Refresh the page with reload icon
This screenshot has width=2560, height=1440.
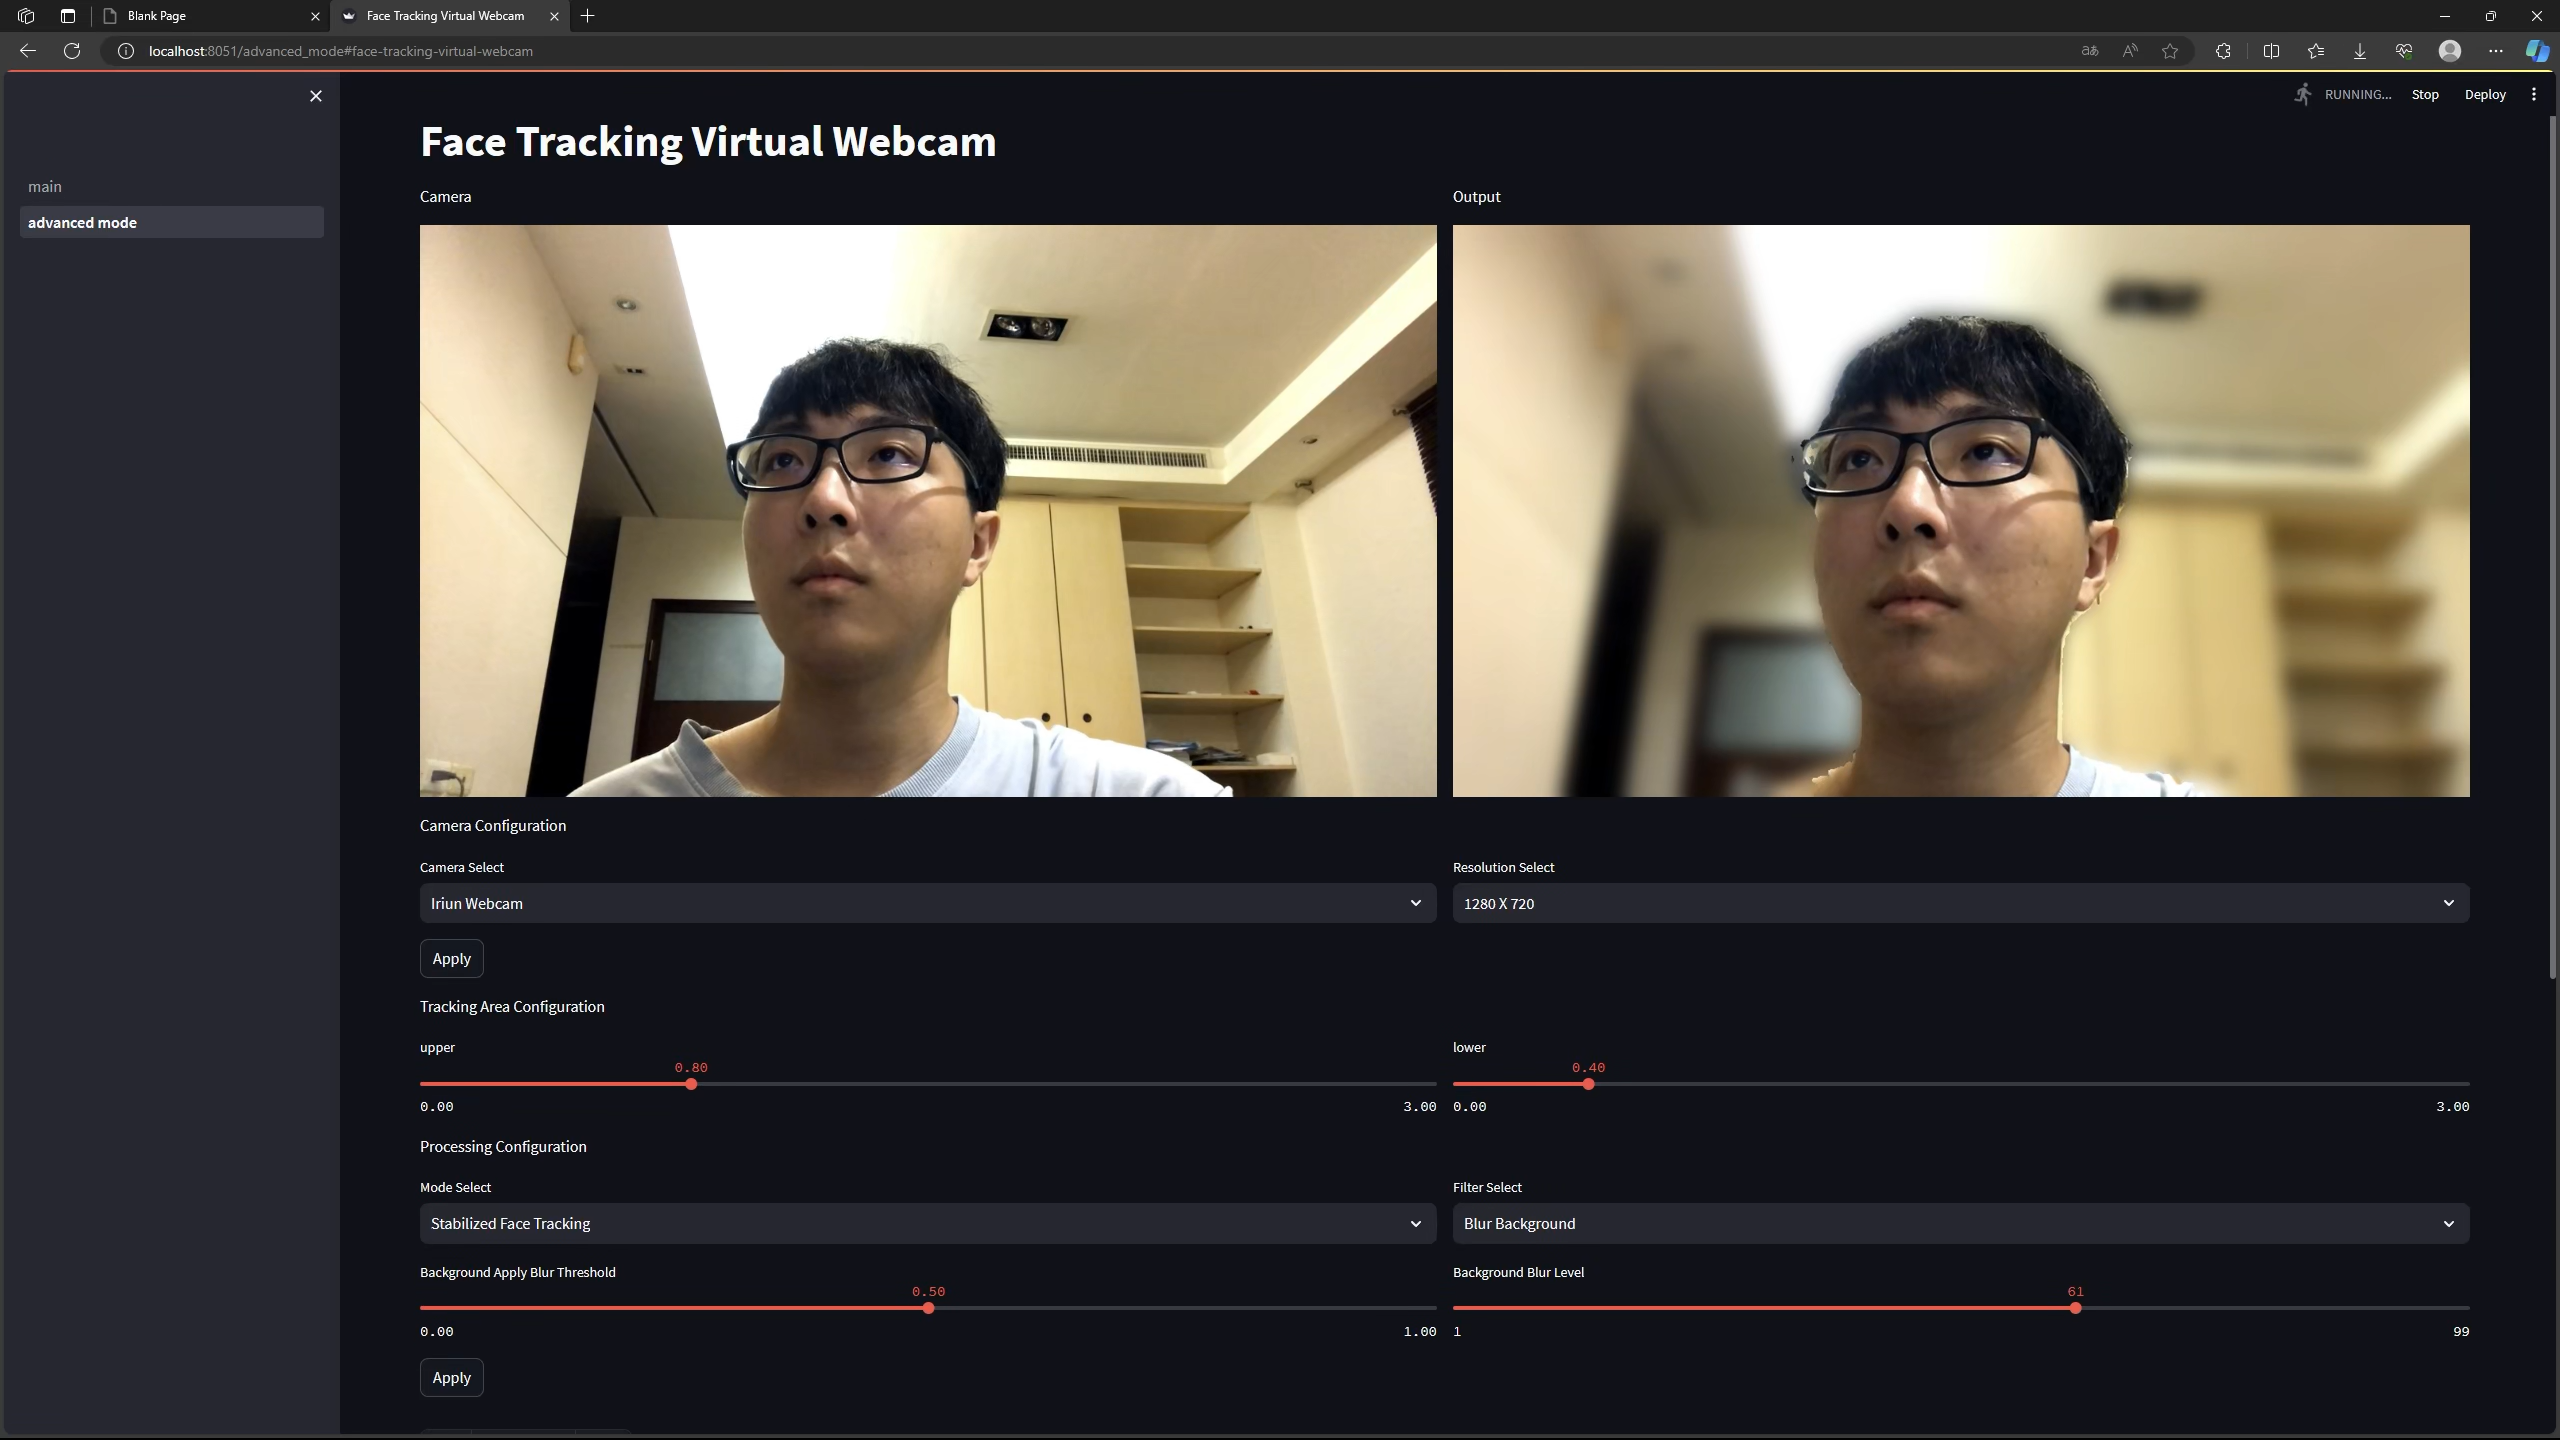(x=72, y=51)
